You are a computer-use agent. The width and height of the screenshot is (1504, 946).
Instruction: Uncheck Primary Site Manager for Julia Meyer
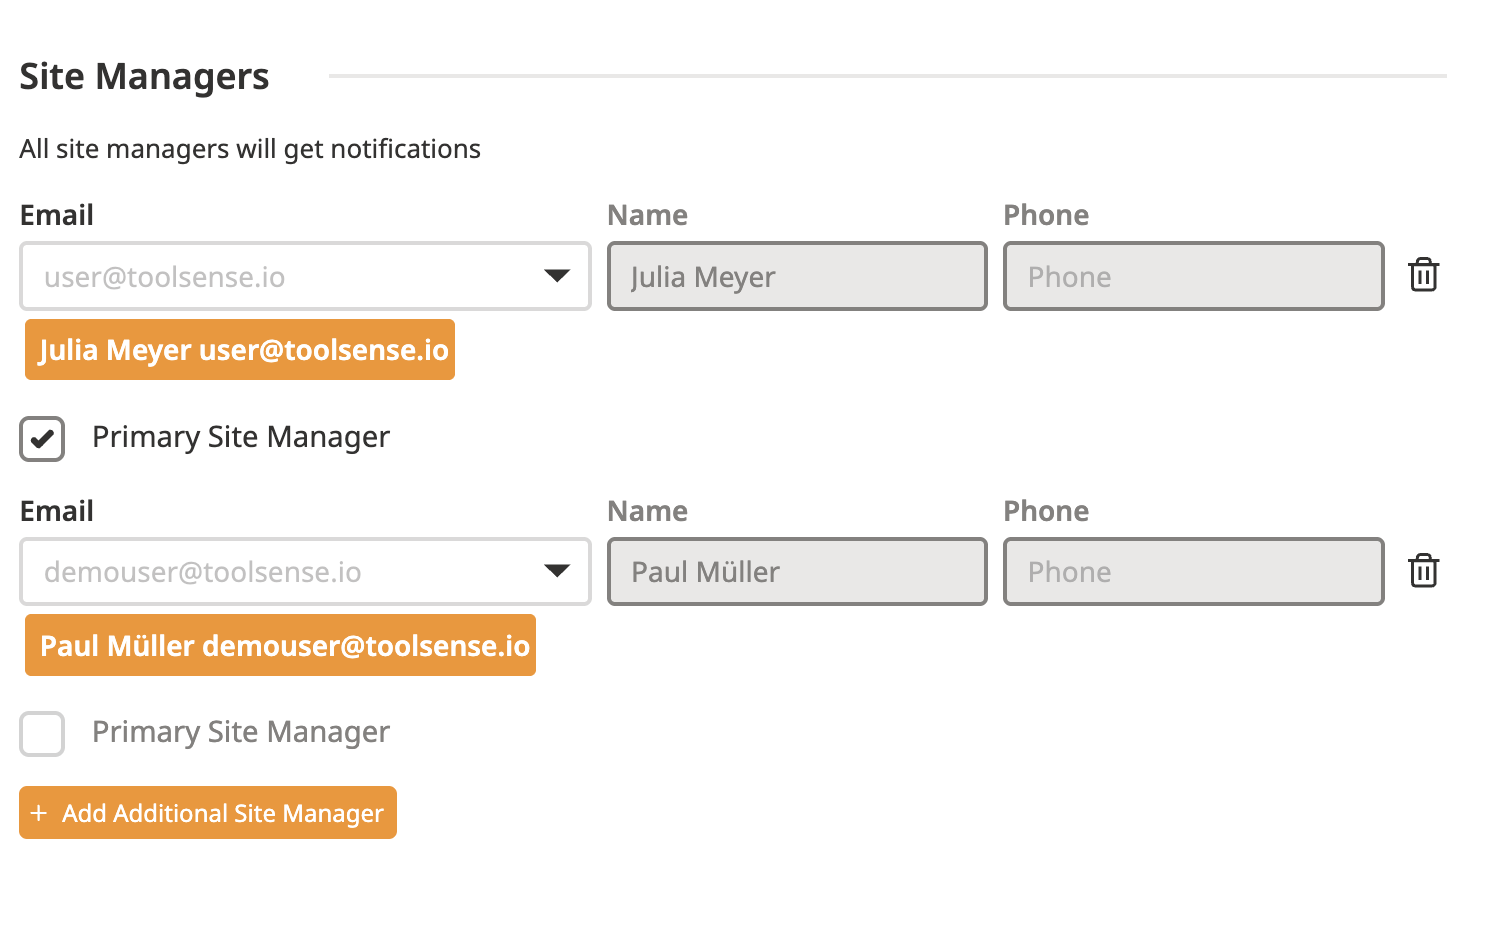[42, 439]
